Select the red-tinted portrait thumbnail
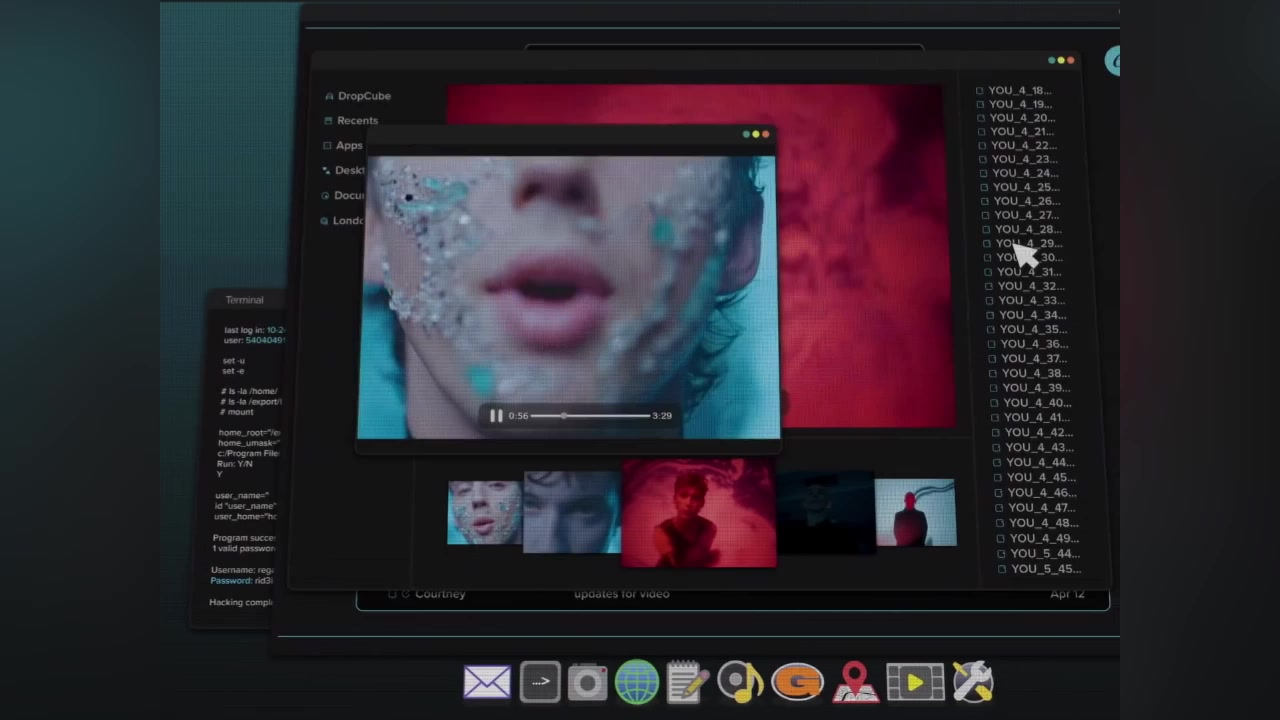Screen dimensions: 1280x720 coord(698,513)
